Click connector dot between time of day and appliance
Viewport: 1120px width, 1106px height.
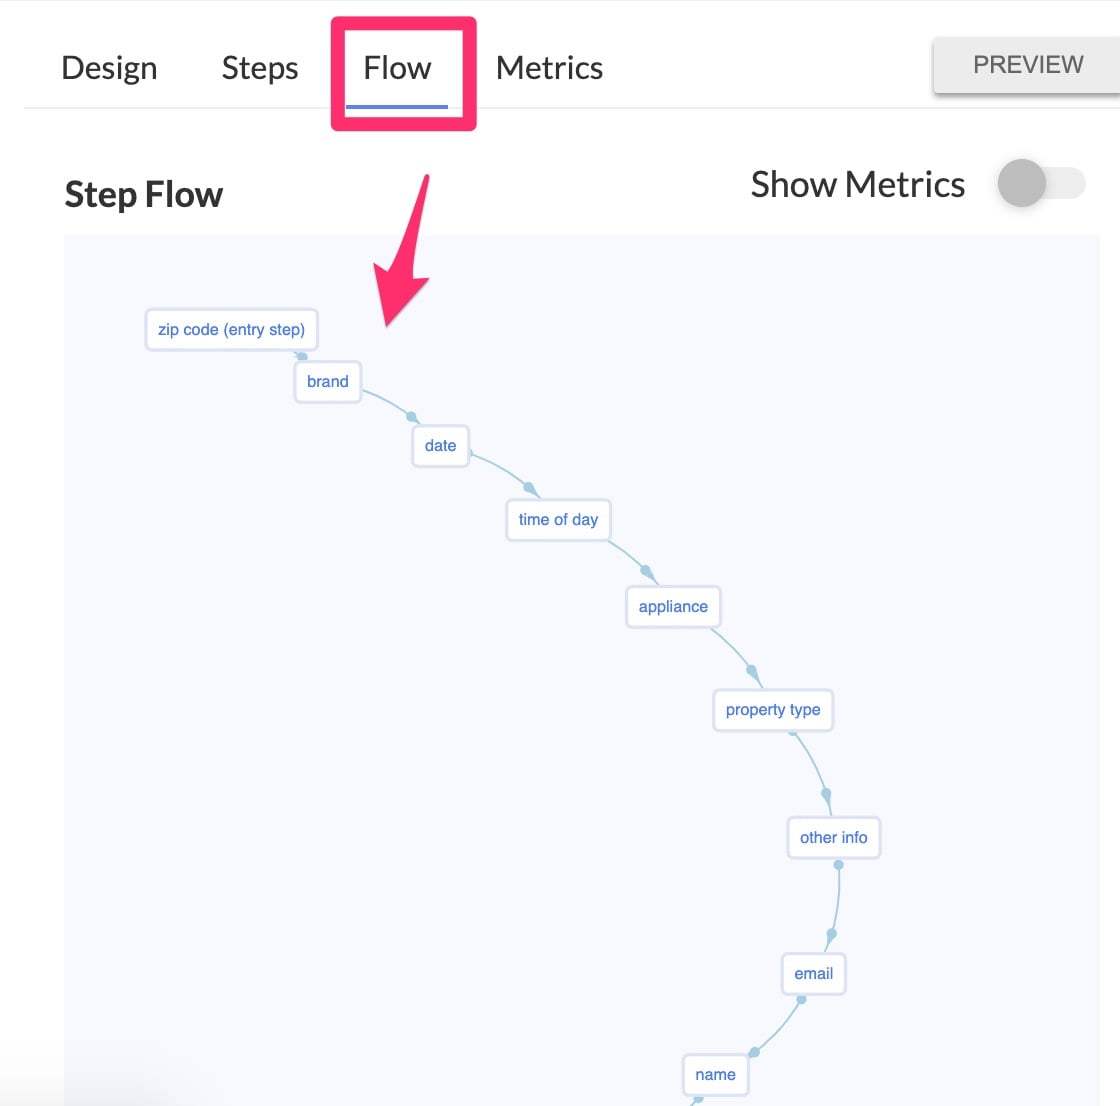coord(646,571)
